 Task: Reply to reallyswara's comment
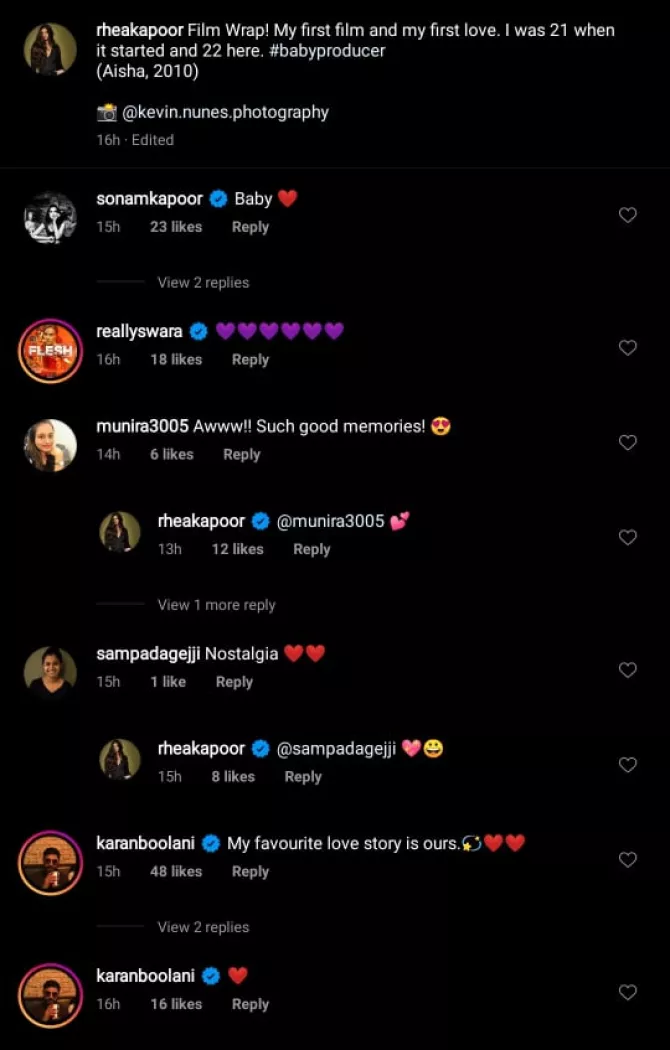coord(250,360)
